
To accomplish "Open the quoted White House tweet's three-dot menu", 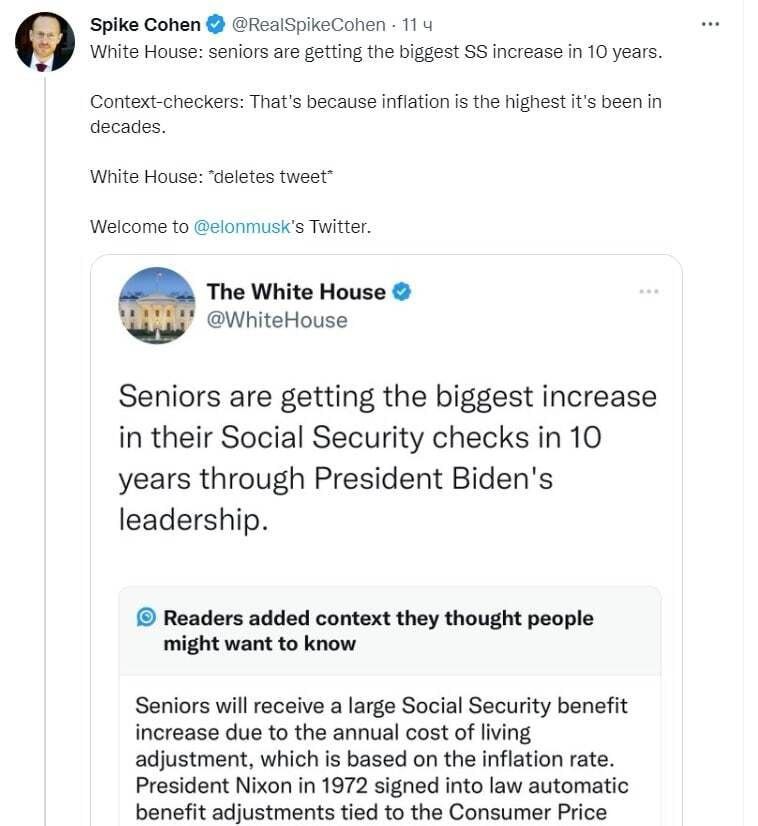I will click(x=649, y=291).
